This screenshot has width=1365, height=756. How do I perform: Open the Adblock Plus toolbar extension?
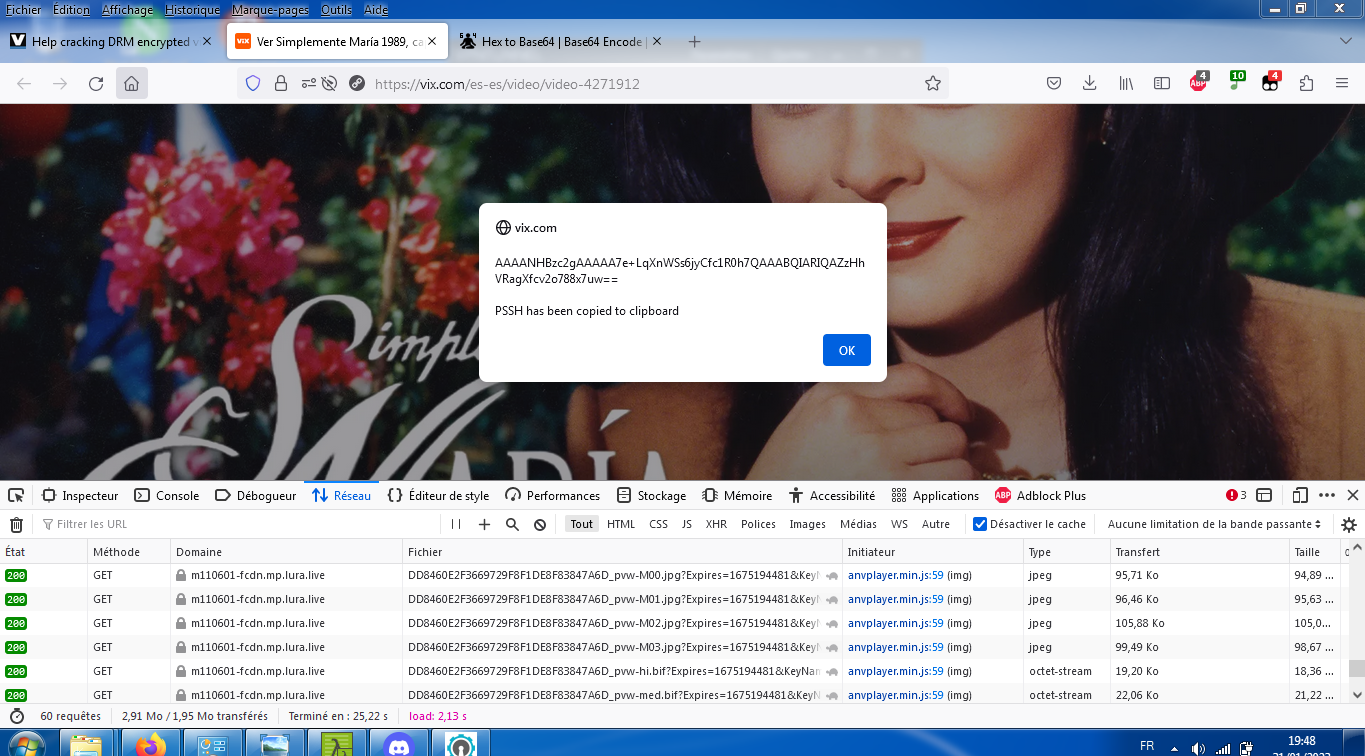1198,83
